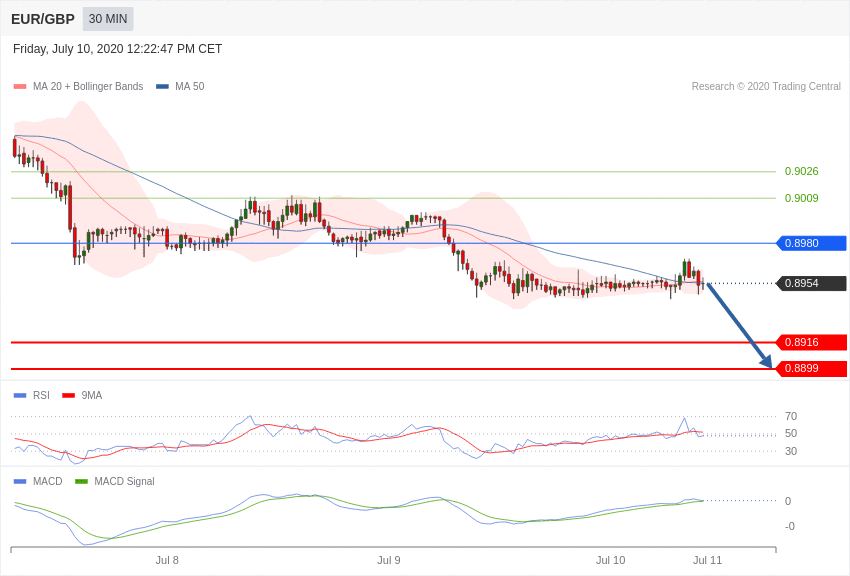Click the Jul 9 date axis label
Viewport: 850px width, 576px height.
(389, 560)
